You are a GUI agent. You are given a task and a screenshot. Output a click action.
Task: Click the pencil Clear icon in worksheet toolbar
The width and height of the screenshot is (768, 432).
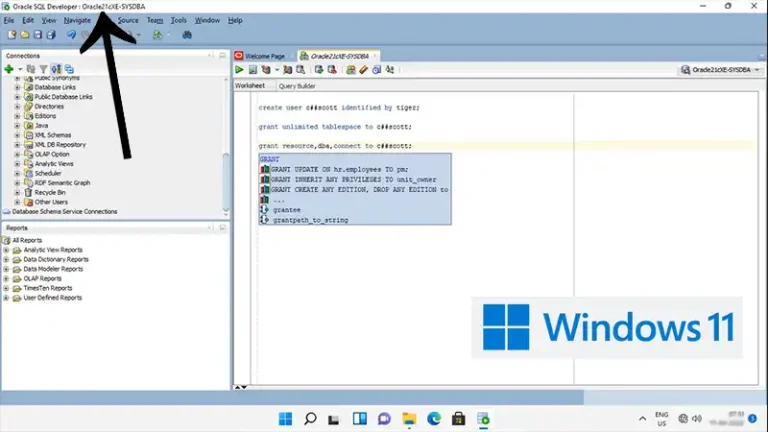363,70
